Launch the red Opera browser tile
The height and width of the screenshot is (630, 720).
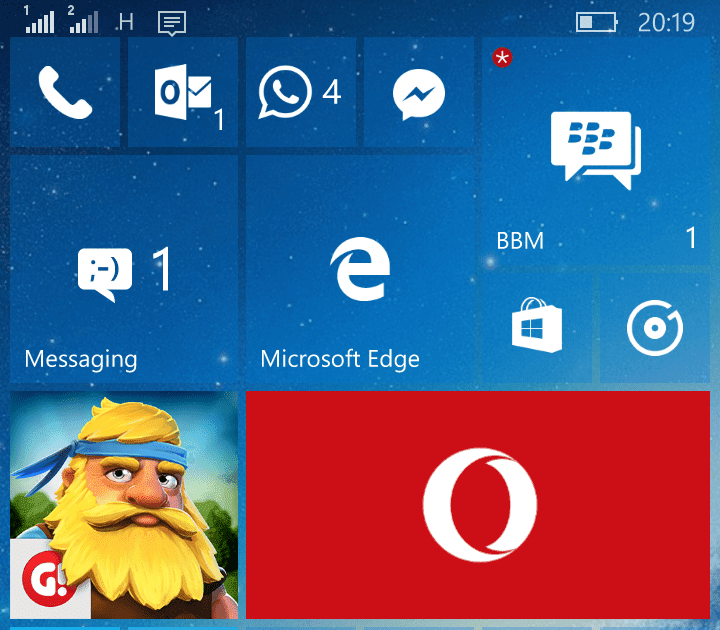478,505
